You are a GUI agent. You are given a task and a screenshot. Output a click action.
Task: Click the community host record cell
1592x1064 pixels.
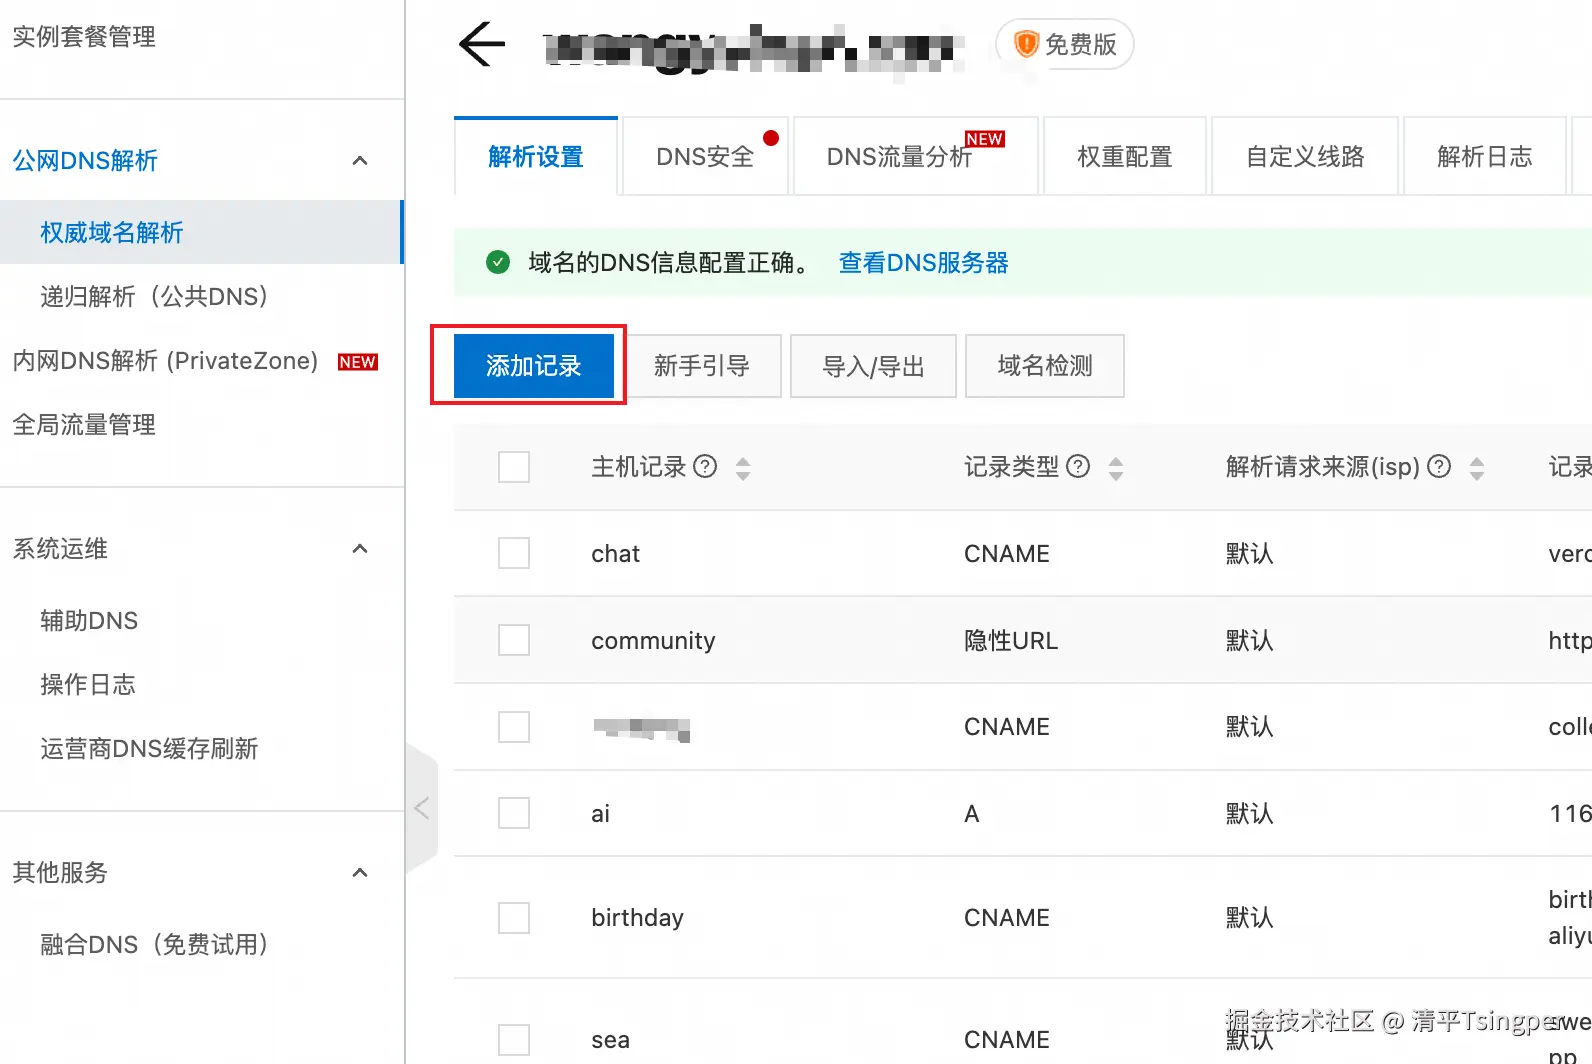653,641
